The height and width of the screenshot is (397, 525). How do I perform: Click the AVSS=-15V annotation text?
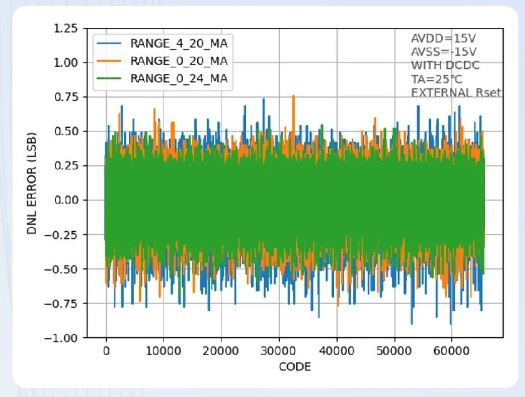click(x=444, y=52)
